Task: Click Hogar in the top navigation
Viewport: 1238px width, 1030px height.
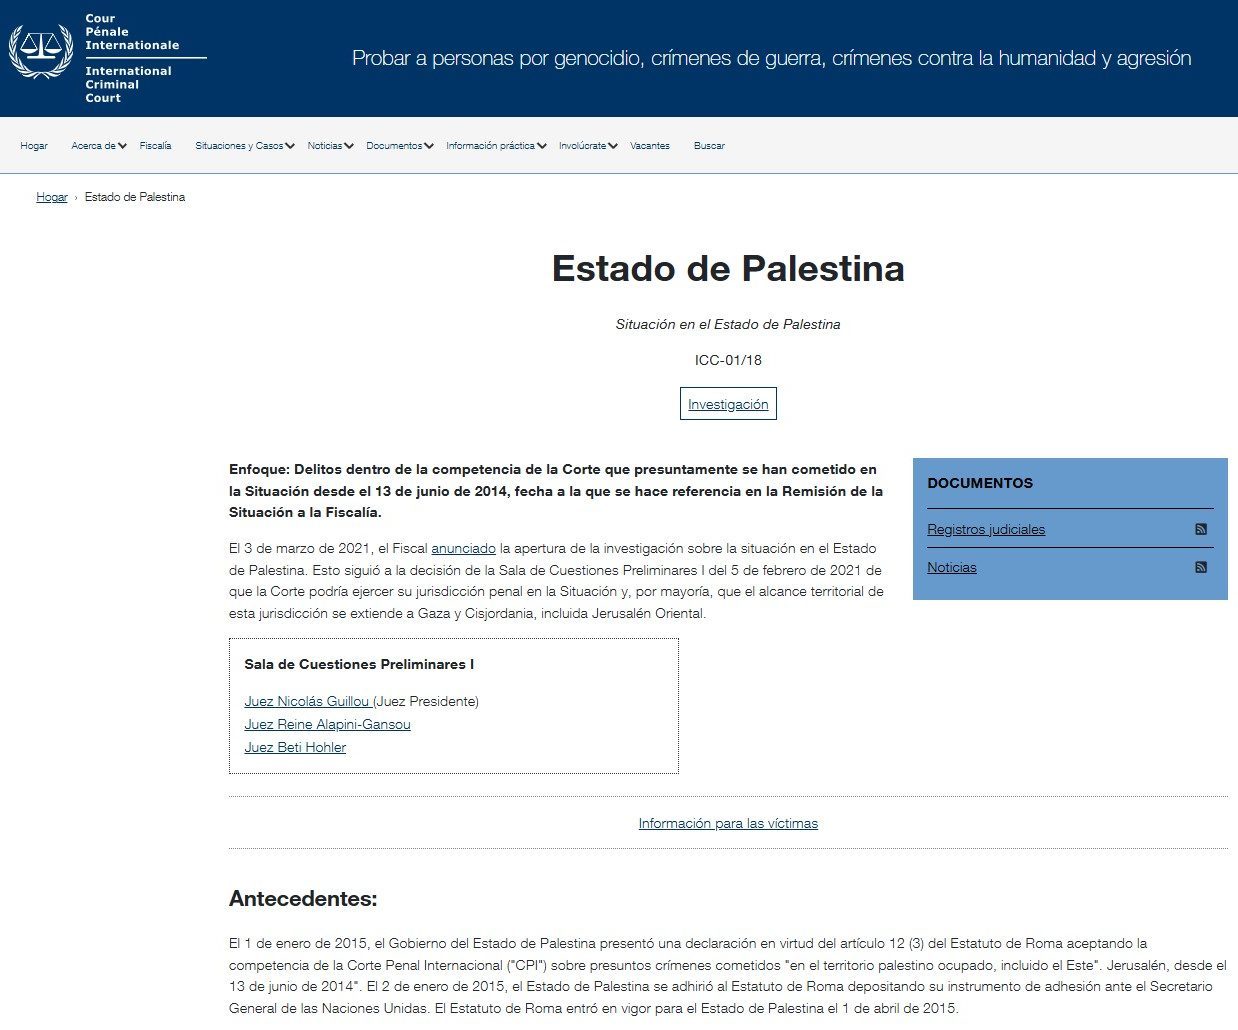Action: 34,146
